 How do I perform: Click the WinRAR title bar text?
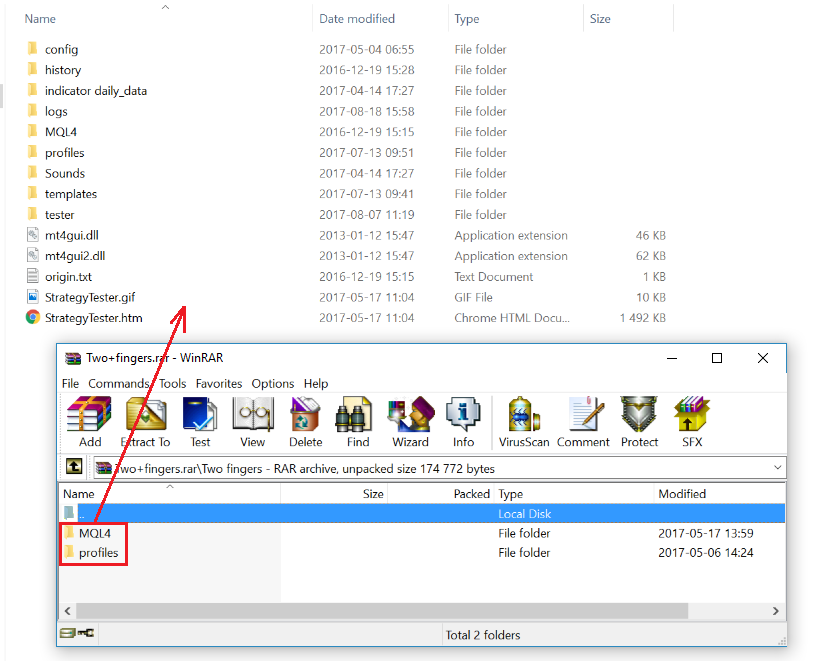click(154, 358)
